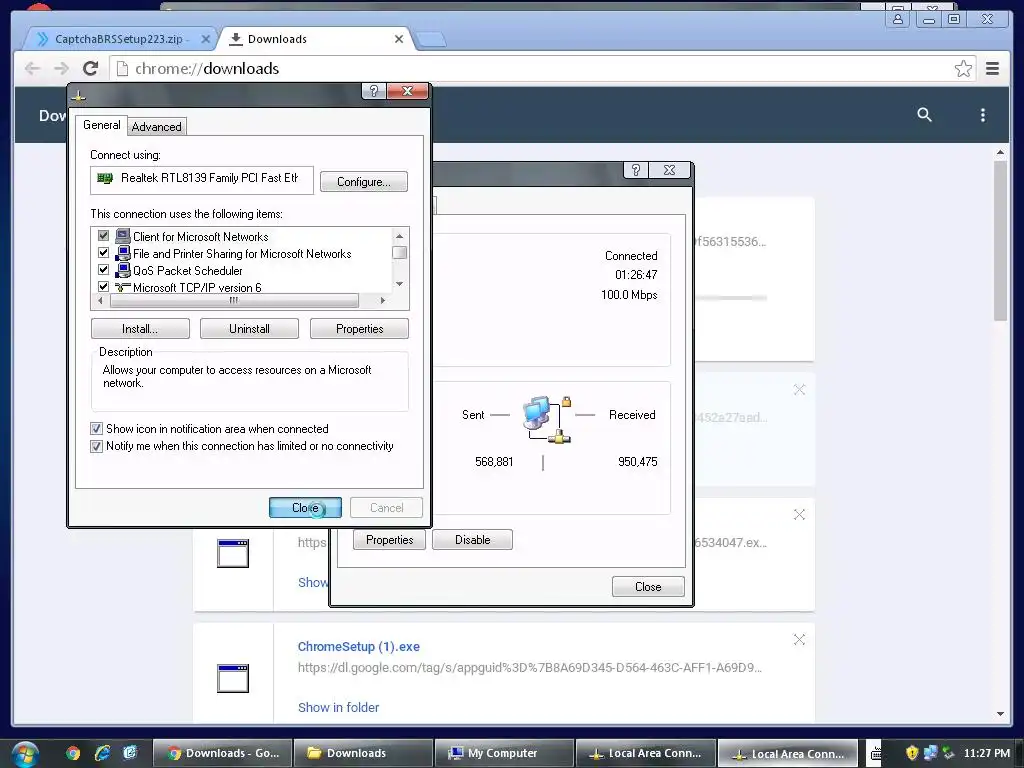Image resolution: width=1024 pixels, height=768 pixels.
Task: Click security shield tray icon
Action: point(912,753)
